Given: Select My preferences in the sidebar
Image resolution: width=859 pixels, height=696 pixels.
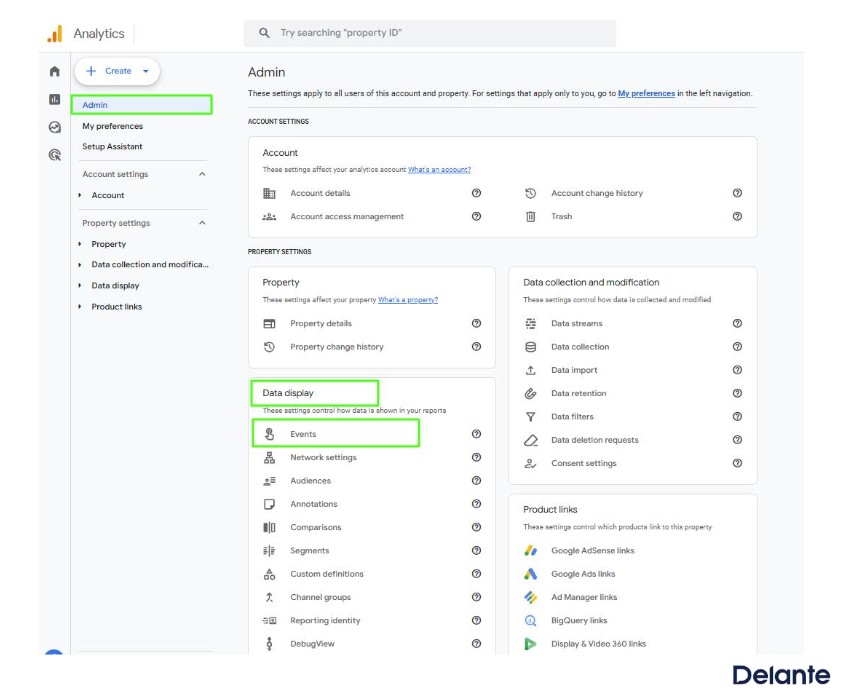Looking at the screenshot, I should 112,126.
